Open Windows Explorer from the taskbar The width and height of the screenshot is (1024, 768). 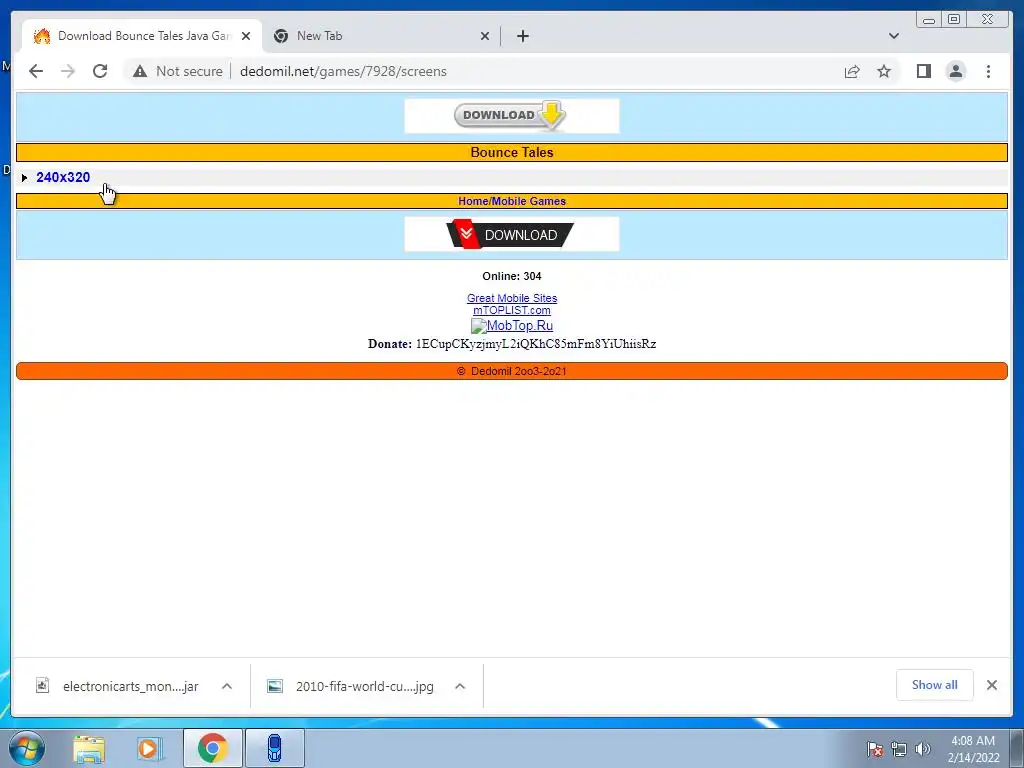89,748
